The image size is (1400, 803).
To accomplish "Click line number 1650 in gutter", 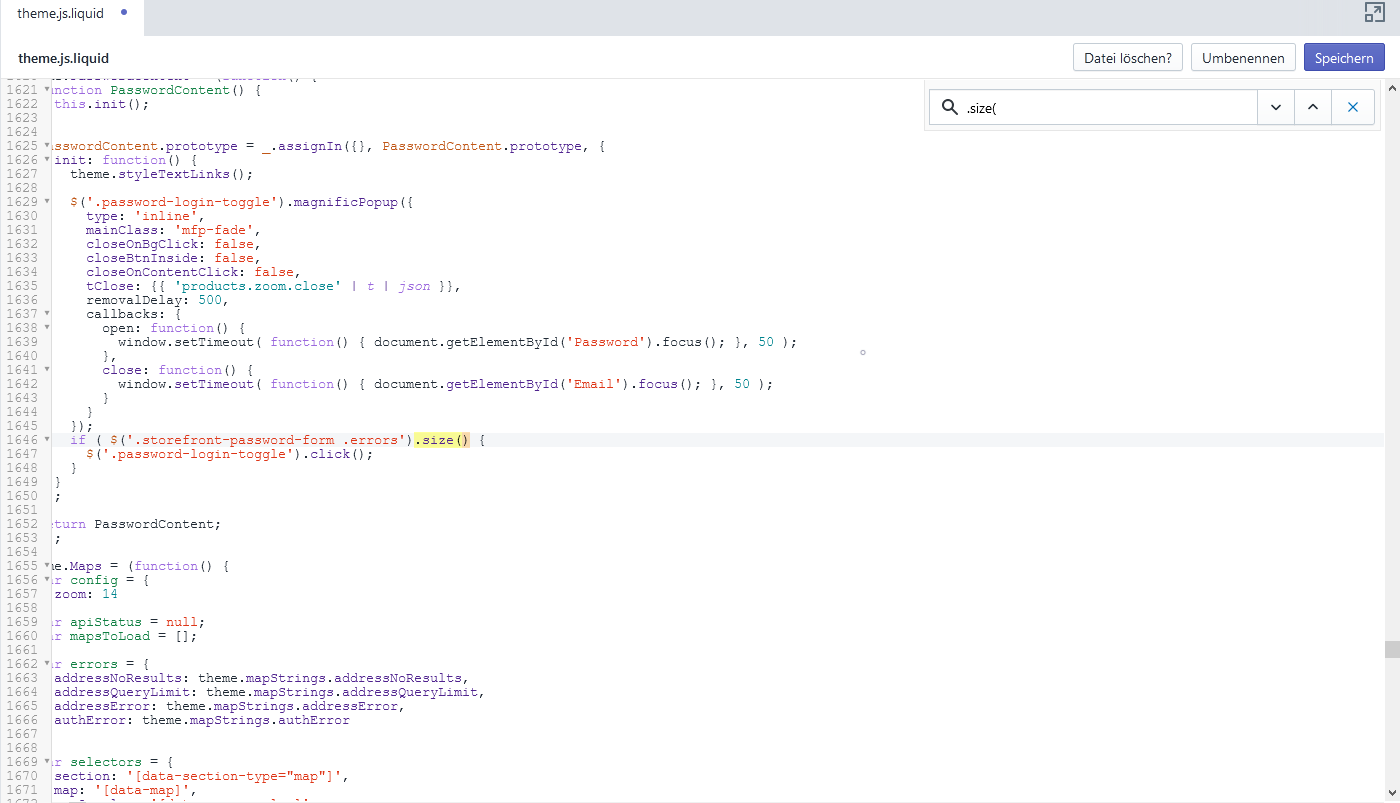I will (22, 496).
